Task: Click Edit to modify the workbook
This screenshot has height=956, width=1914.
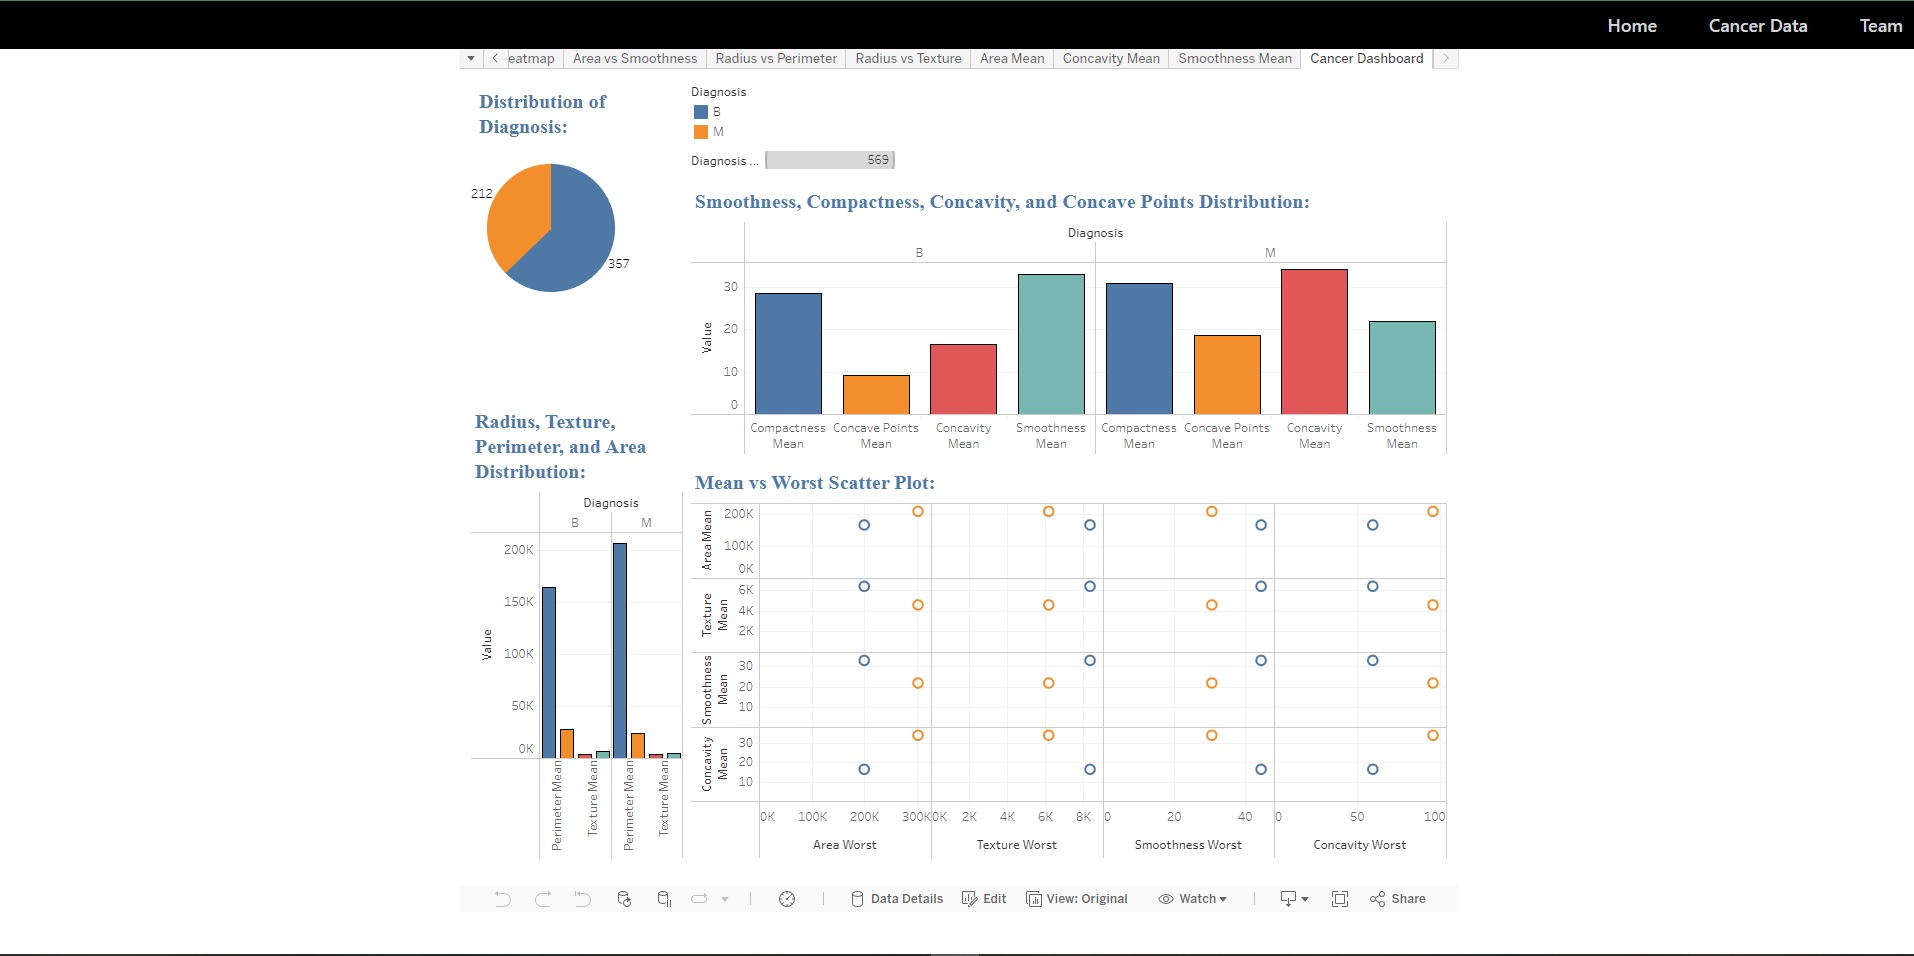Action: click(x=984, y=899)
